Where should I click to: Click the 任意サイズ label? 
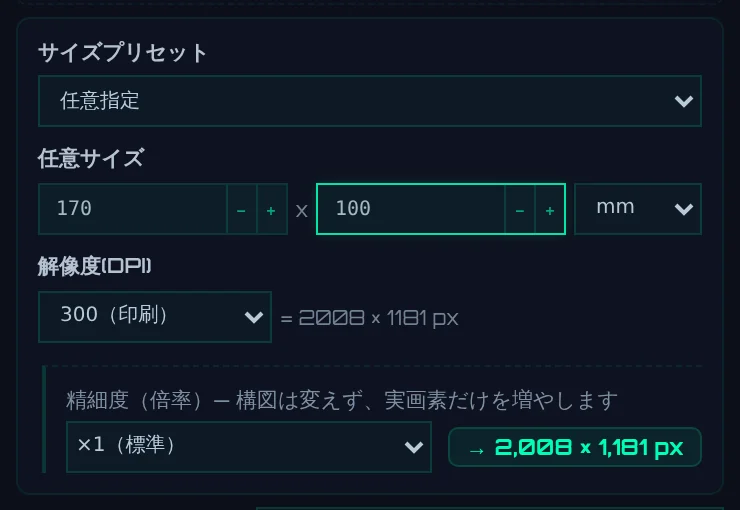pyautogui.click(x=91, y=158)
